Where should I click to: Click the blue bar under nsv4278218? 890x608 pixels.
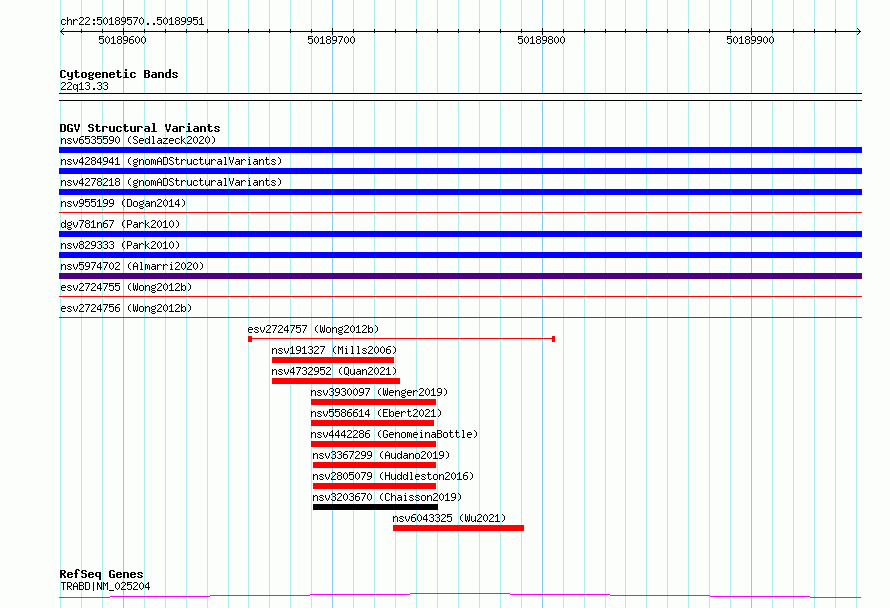click(460, 192)
